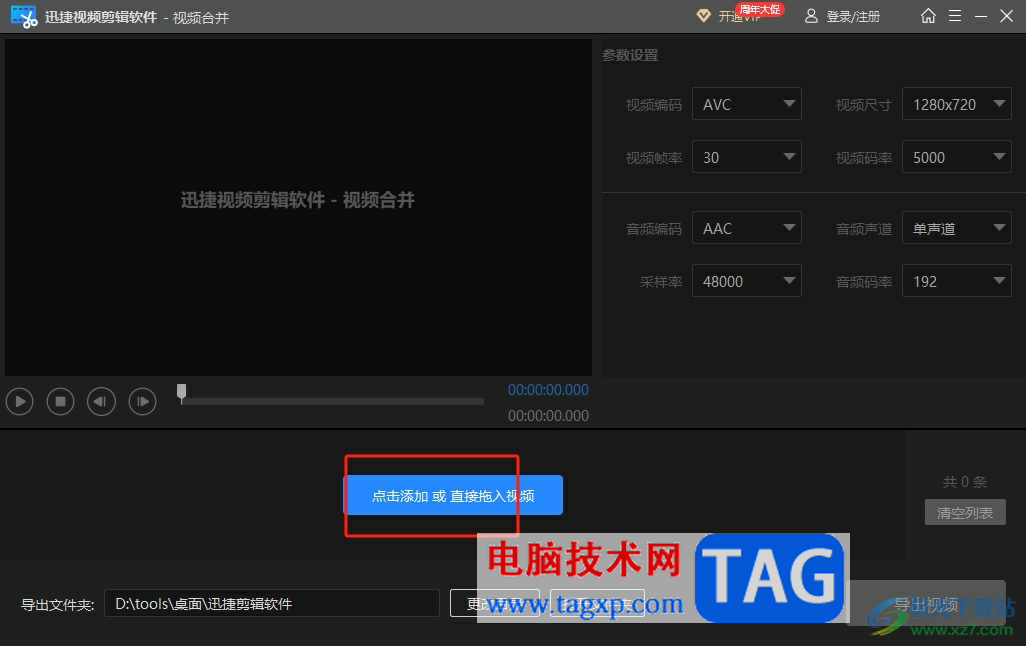Open the 登录/注册 login link
The height and width of the screenshot is (646, 1026).
[x=842, y=16]
